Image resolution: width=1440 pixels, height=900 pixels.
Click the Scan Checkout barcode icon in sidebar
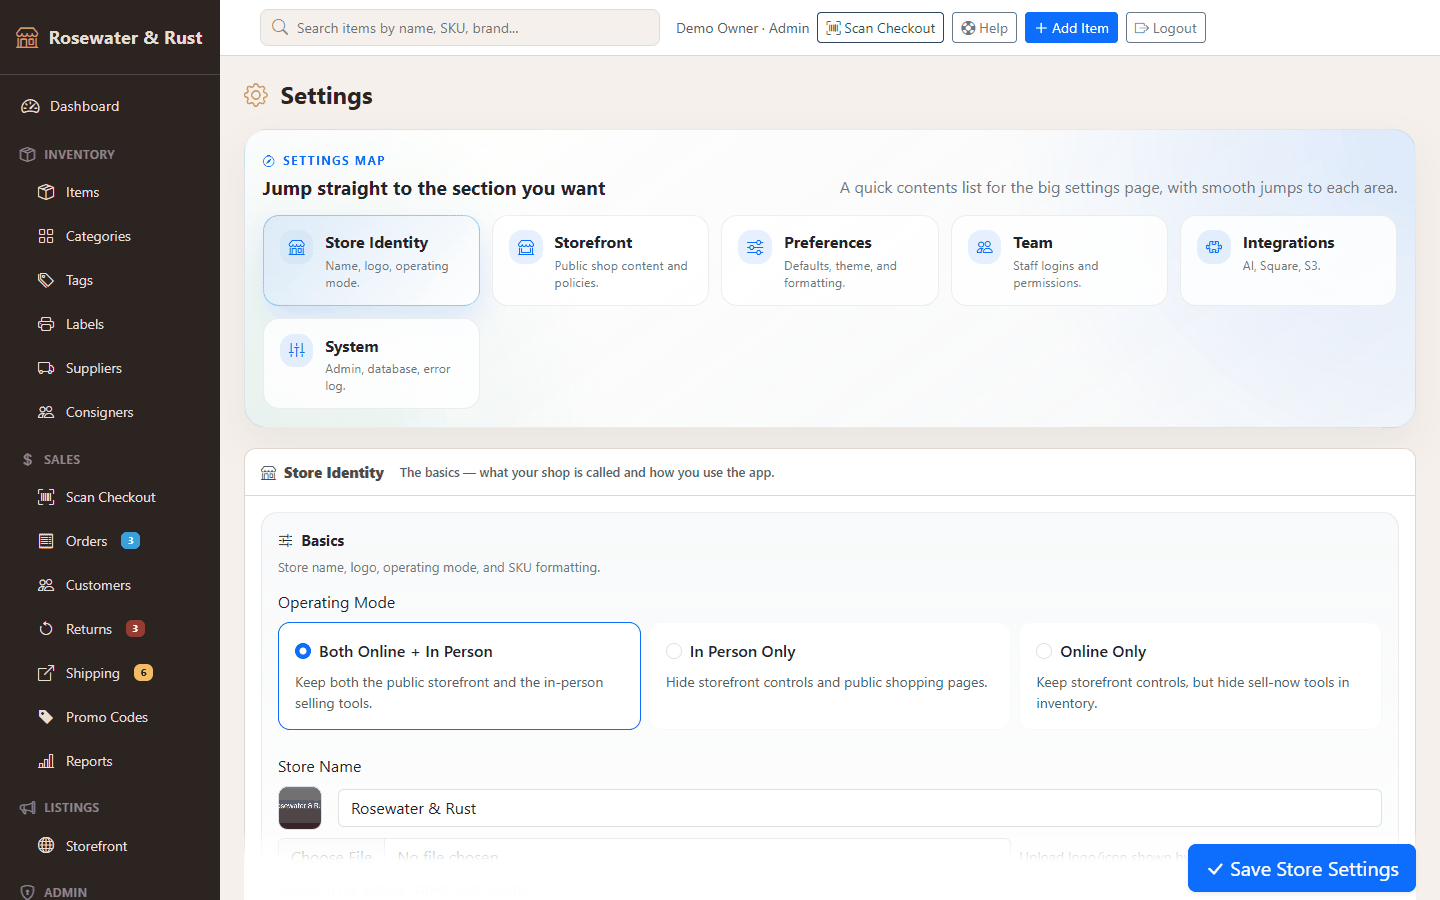(46, 497)
